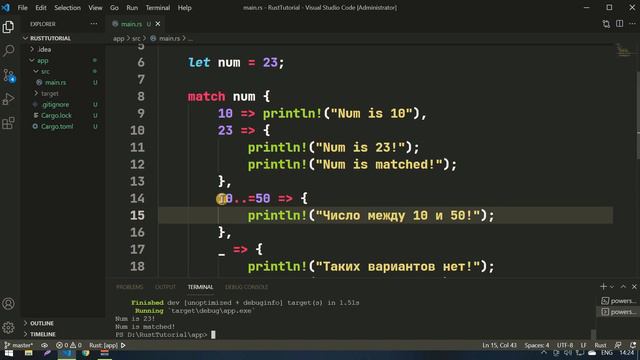Viewport: 640px width, 360px height.
Task: Show hidden system tray icons chevron
Action: click(544, 353)
